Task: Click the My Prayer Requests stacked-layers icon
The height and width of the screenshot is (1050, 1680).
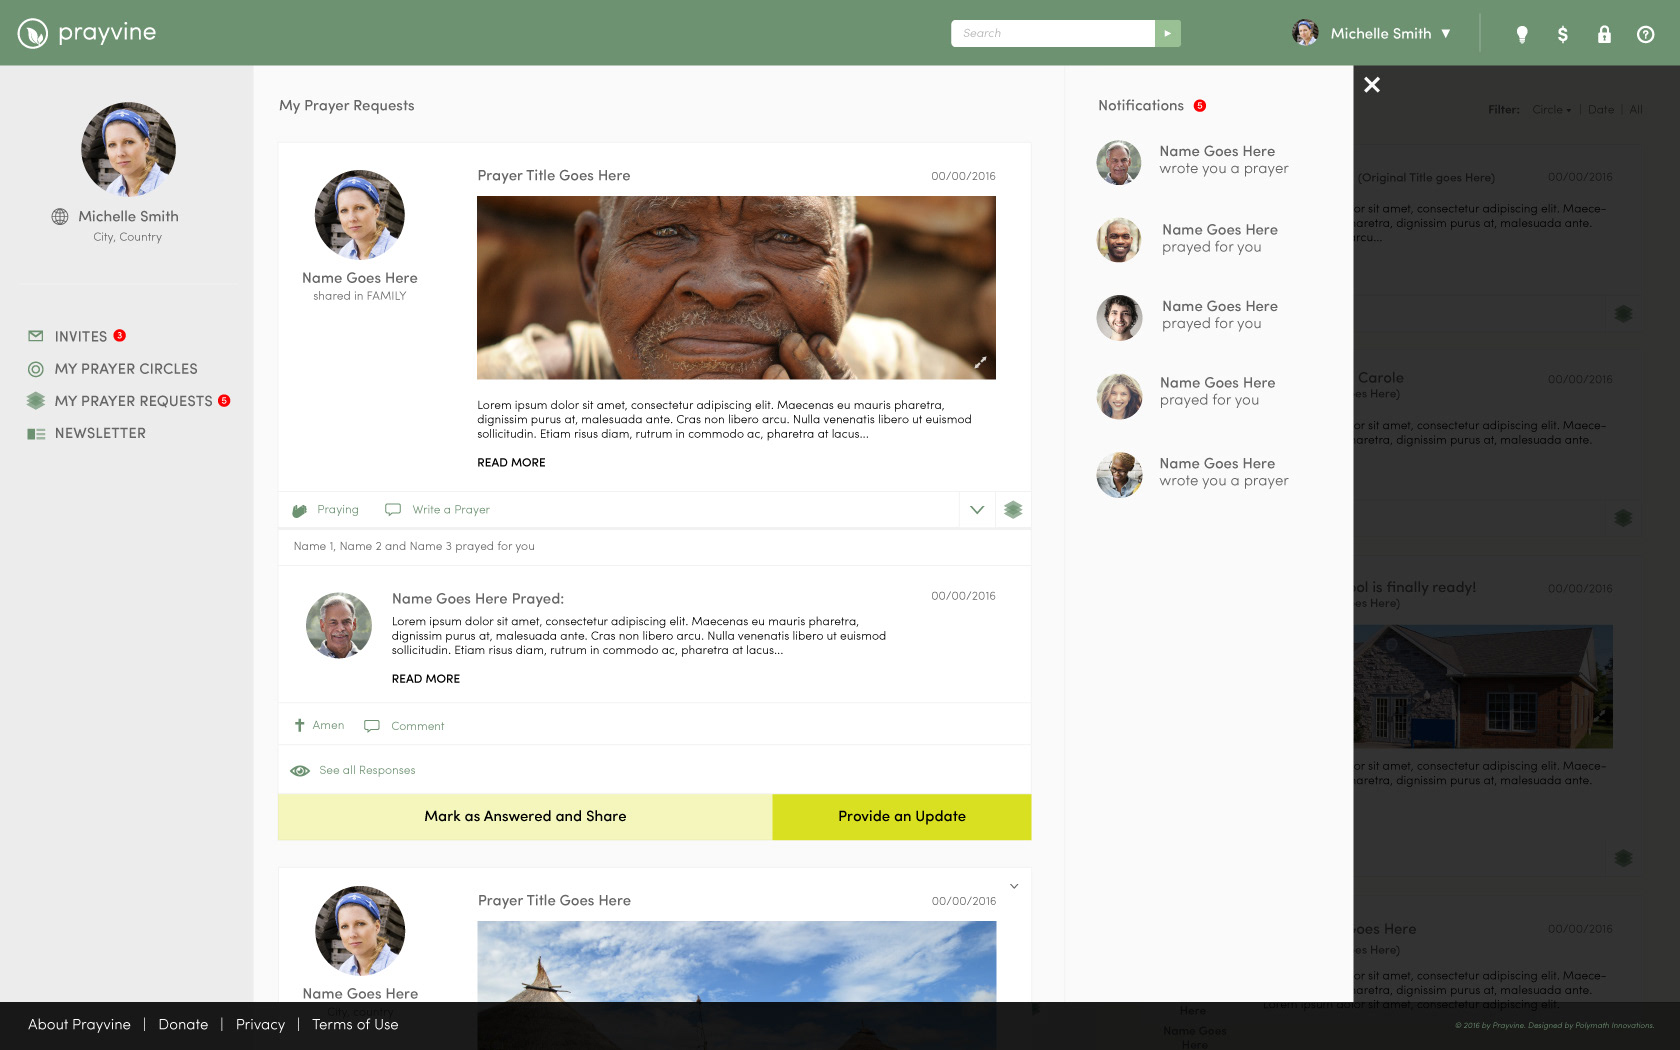Action: tap(36, 401)
